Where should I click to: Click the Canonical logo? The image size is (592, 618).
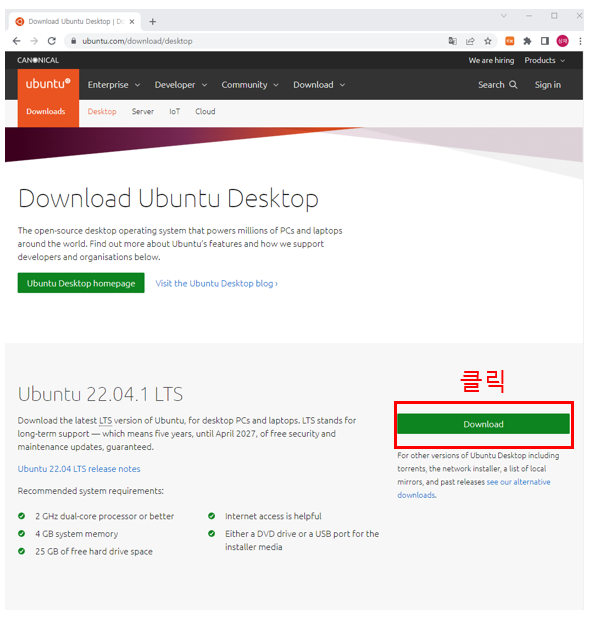(x=38, y=60)
